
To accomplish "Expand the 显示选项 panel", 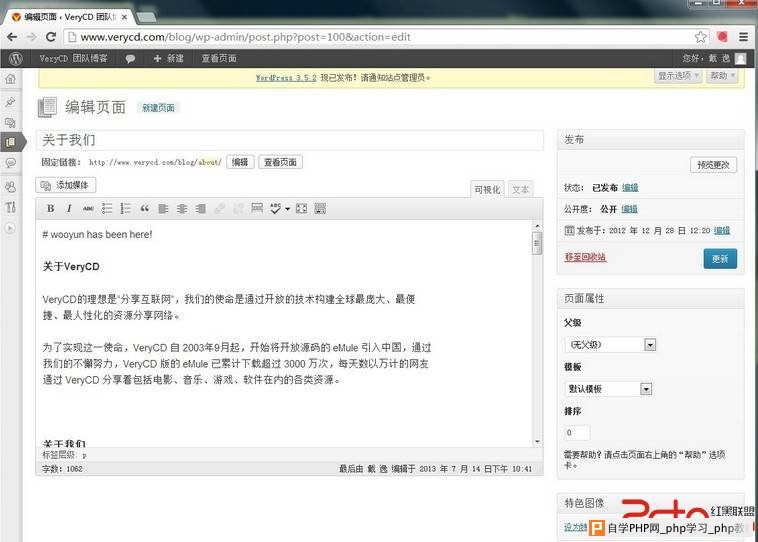I will pos(678,76).
